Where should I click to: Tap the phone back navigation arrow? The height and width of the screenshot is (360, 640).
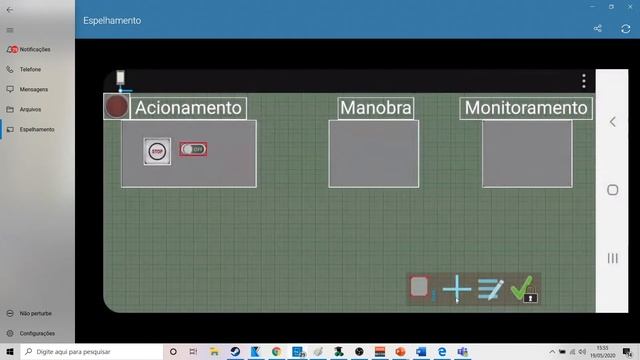coord(612,122)
